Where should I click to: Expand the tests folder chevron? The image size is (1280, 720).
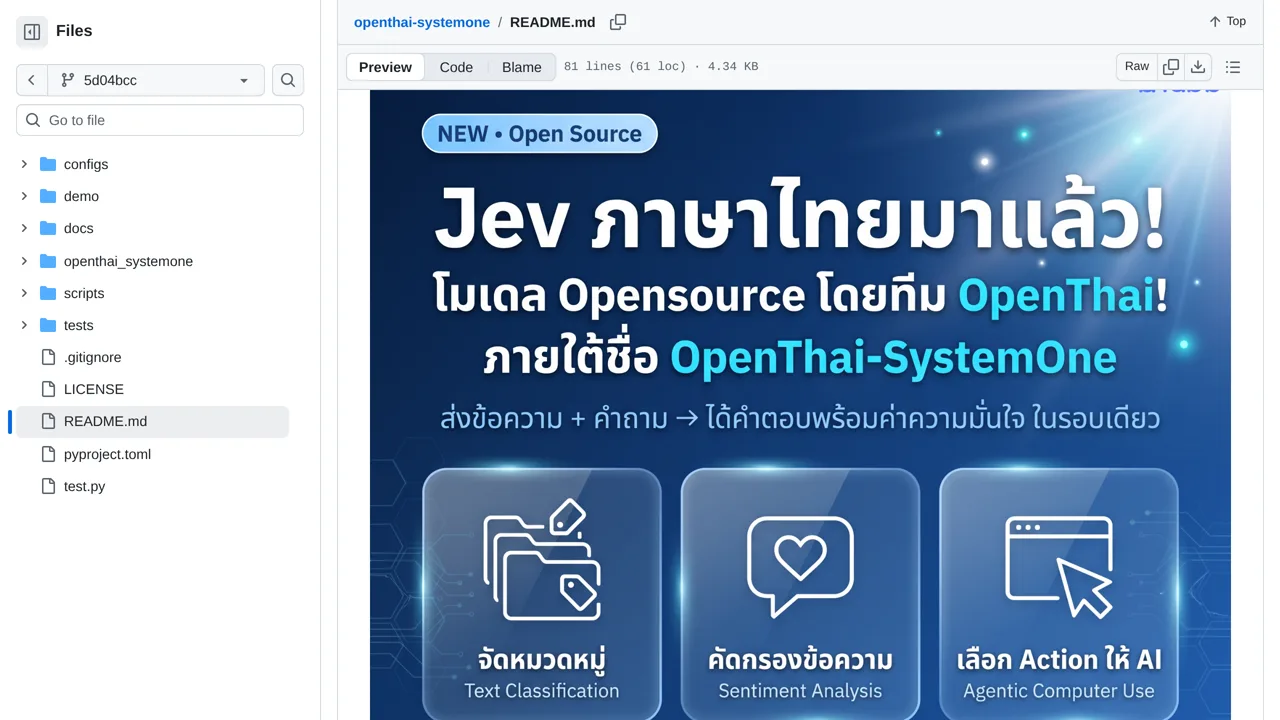(x=24, y=325)
